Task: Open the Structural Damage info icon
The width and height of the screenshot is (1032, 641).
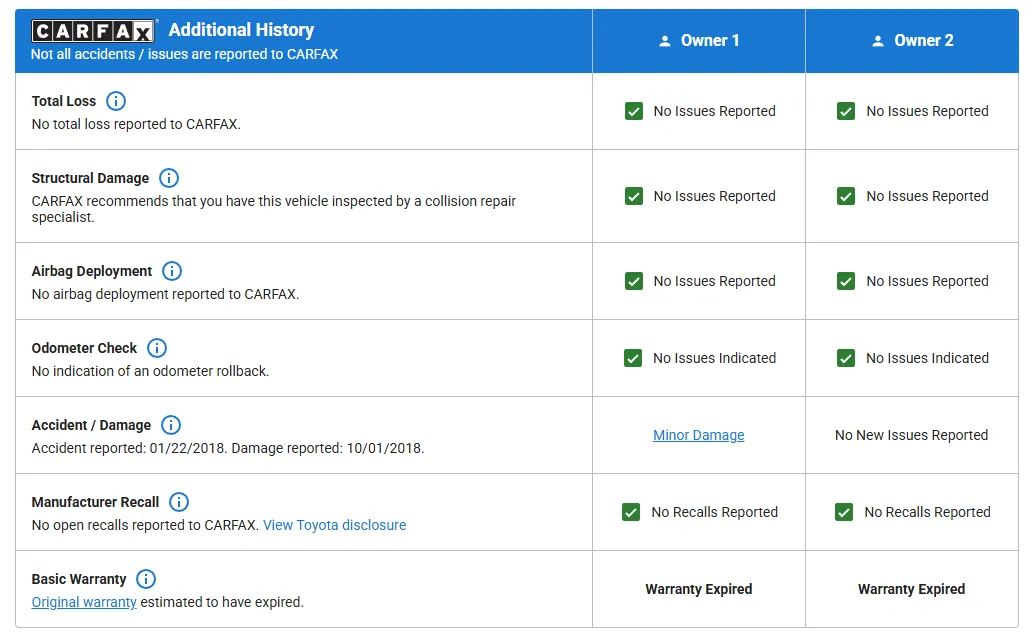Action: (169, 178)
